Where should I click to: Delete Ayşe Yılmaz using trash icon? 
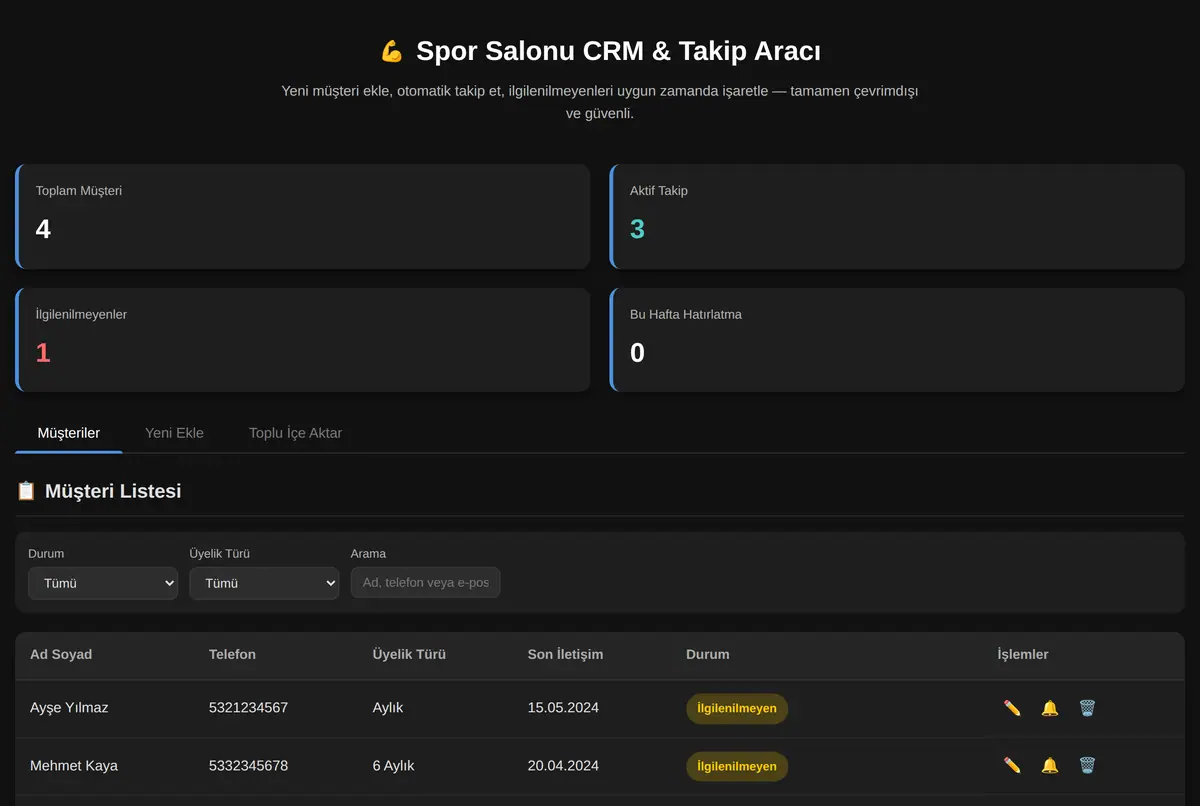(1087, 708)
